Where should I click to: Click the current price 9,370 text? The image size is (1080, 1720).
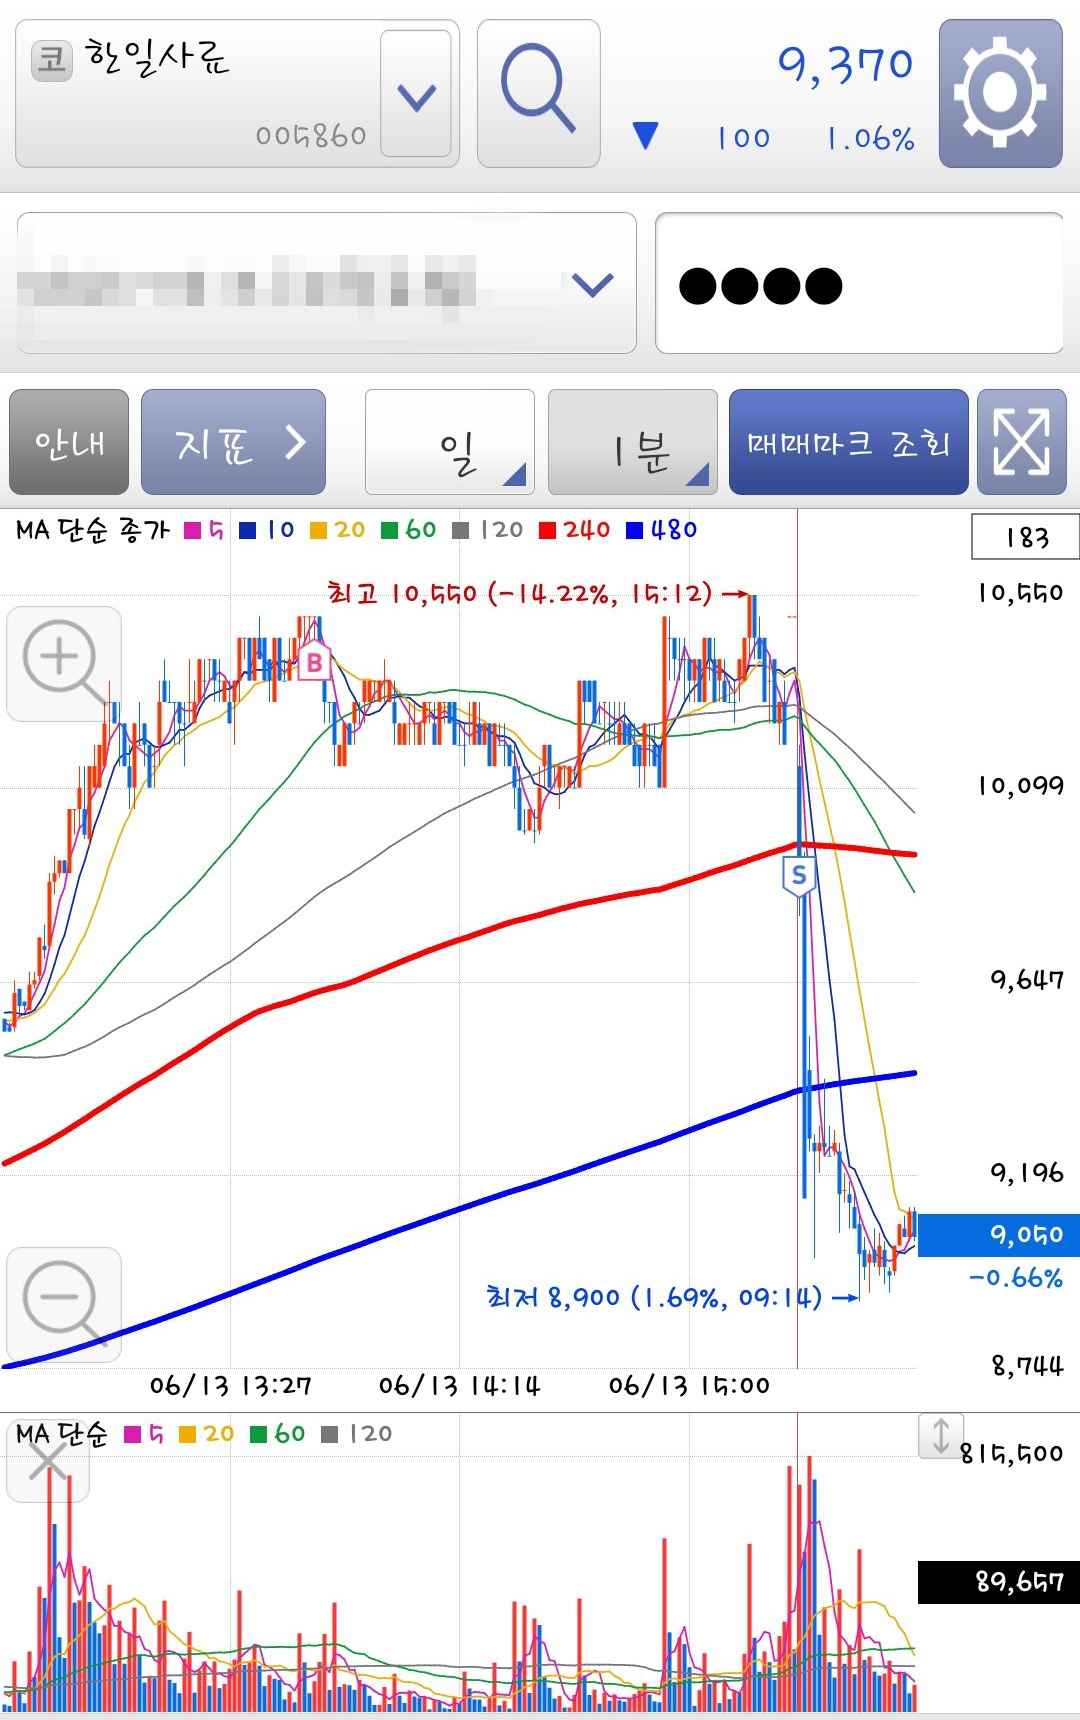(x=846, y=65)
